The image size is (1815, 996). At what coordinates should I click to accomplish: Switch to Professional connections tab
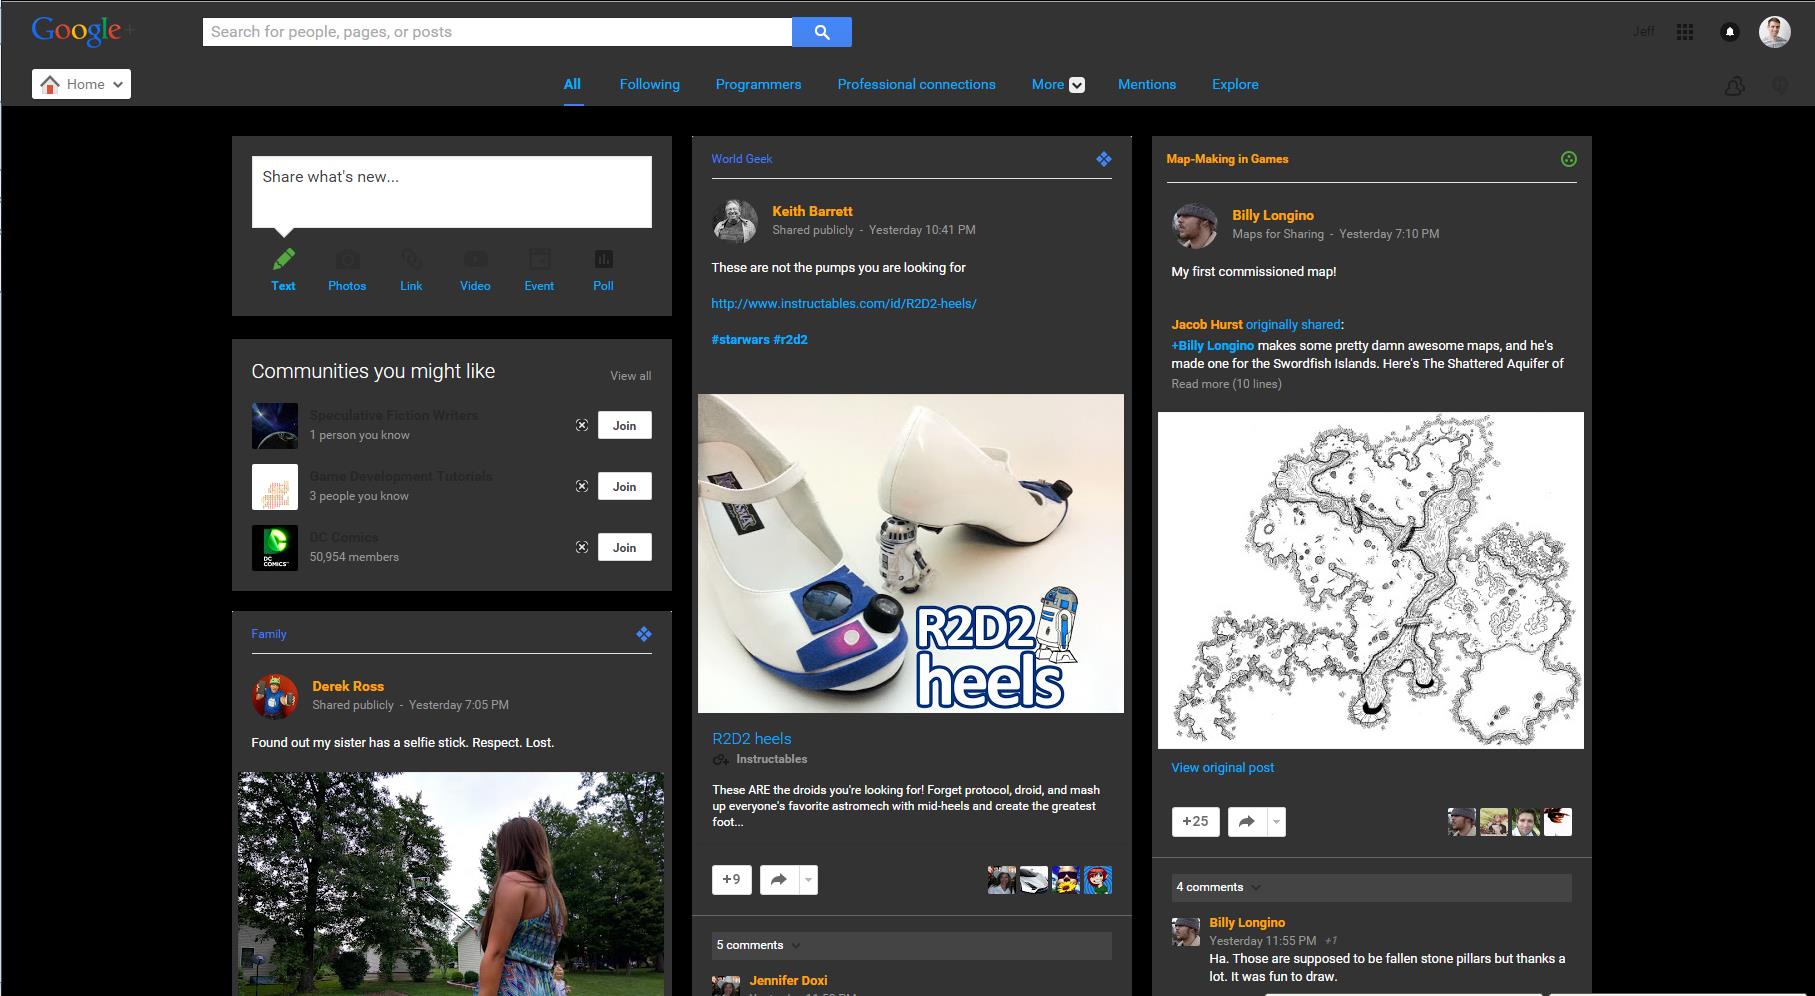click(x=916, y=85)
